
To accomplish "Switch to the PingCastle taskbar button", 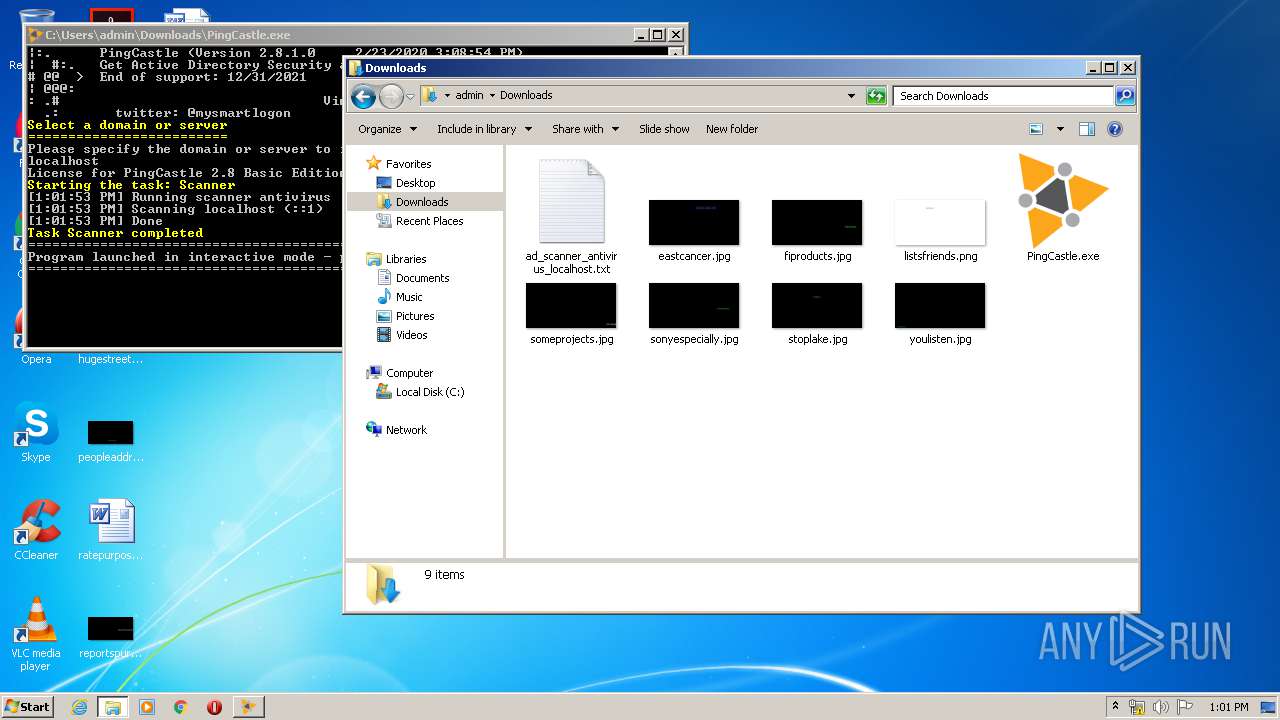I will click(248, 707).
